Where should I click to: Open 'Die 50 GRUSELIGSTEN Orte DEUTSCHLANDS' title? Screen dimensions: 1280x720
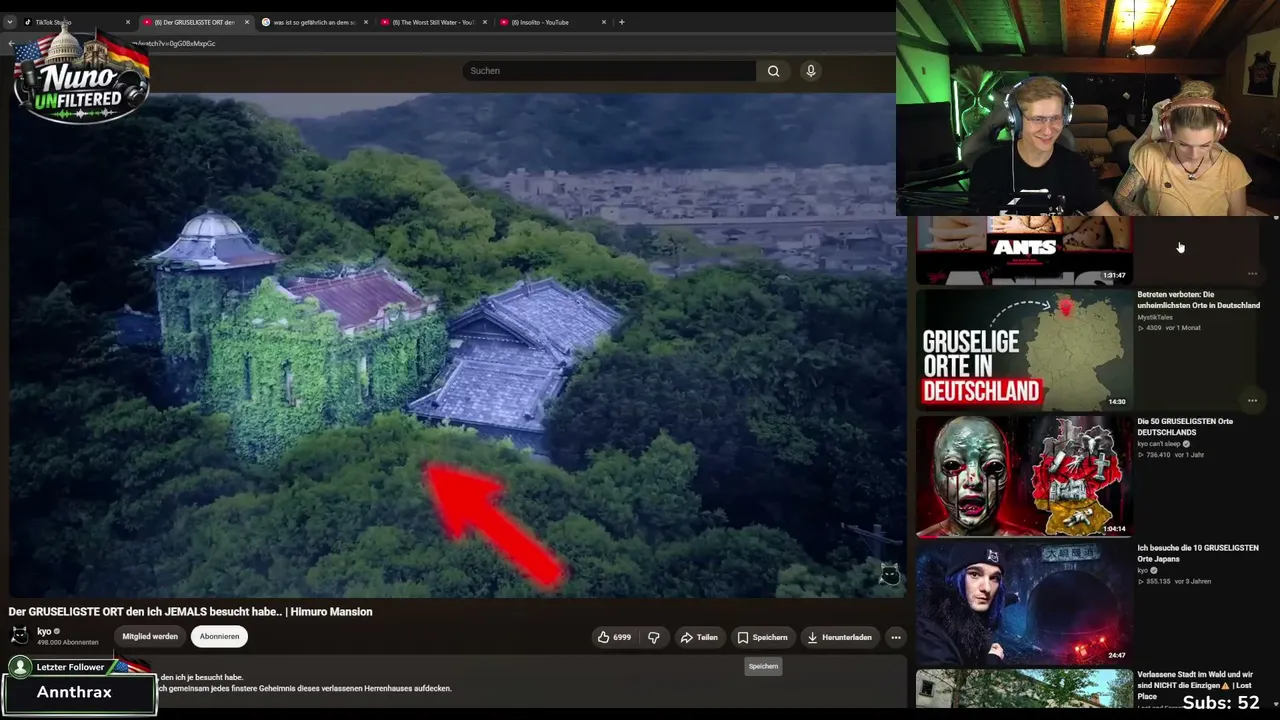[1185, 427]
